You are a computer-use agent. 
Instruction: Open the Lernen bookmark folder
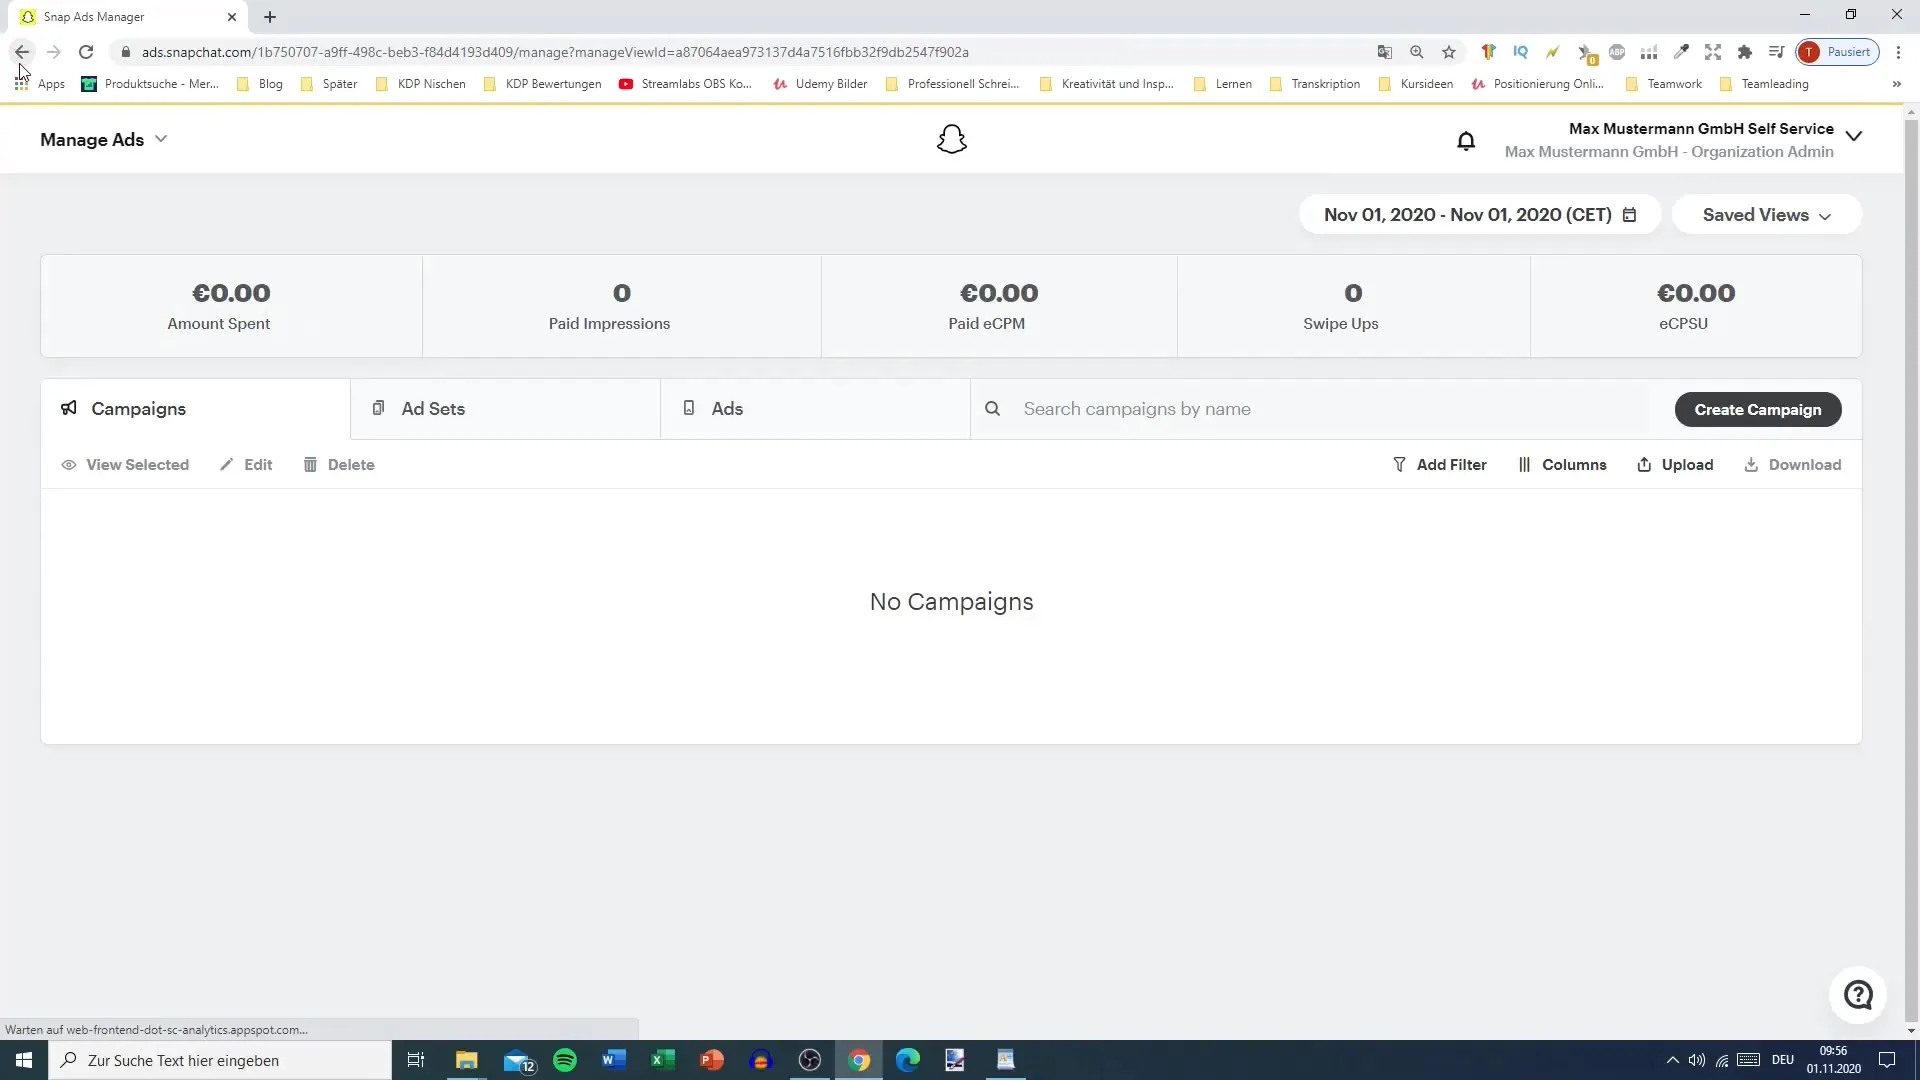(x=1223, y=84)
